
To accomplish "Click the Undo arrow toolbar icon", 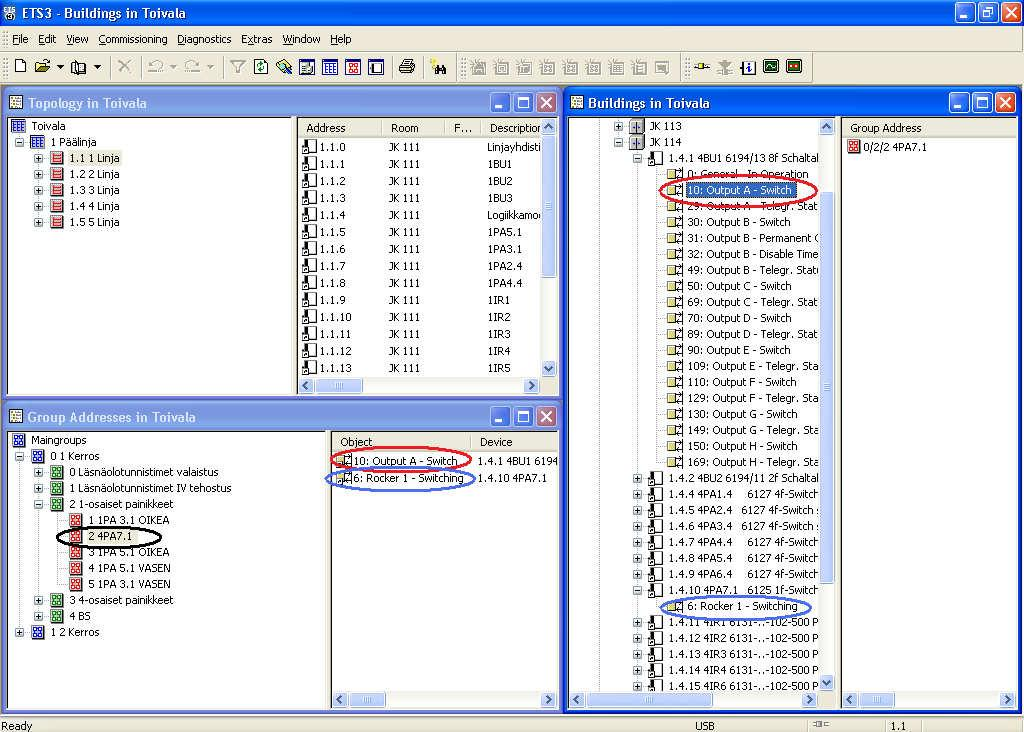I will (155, 67).
